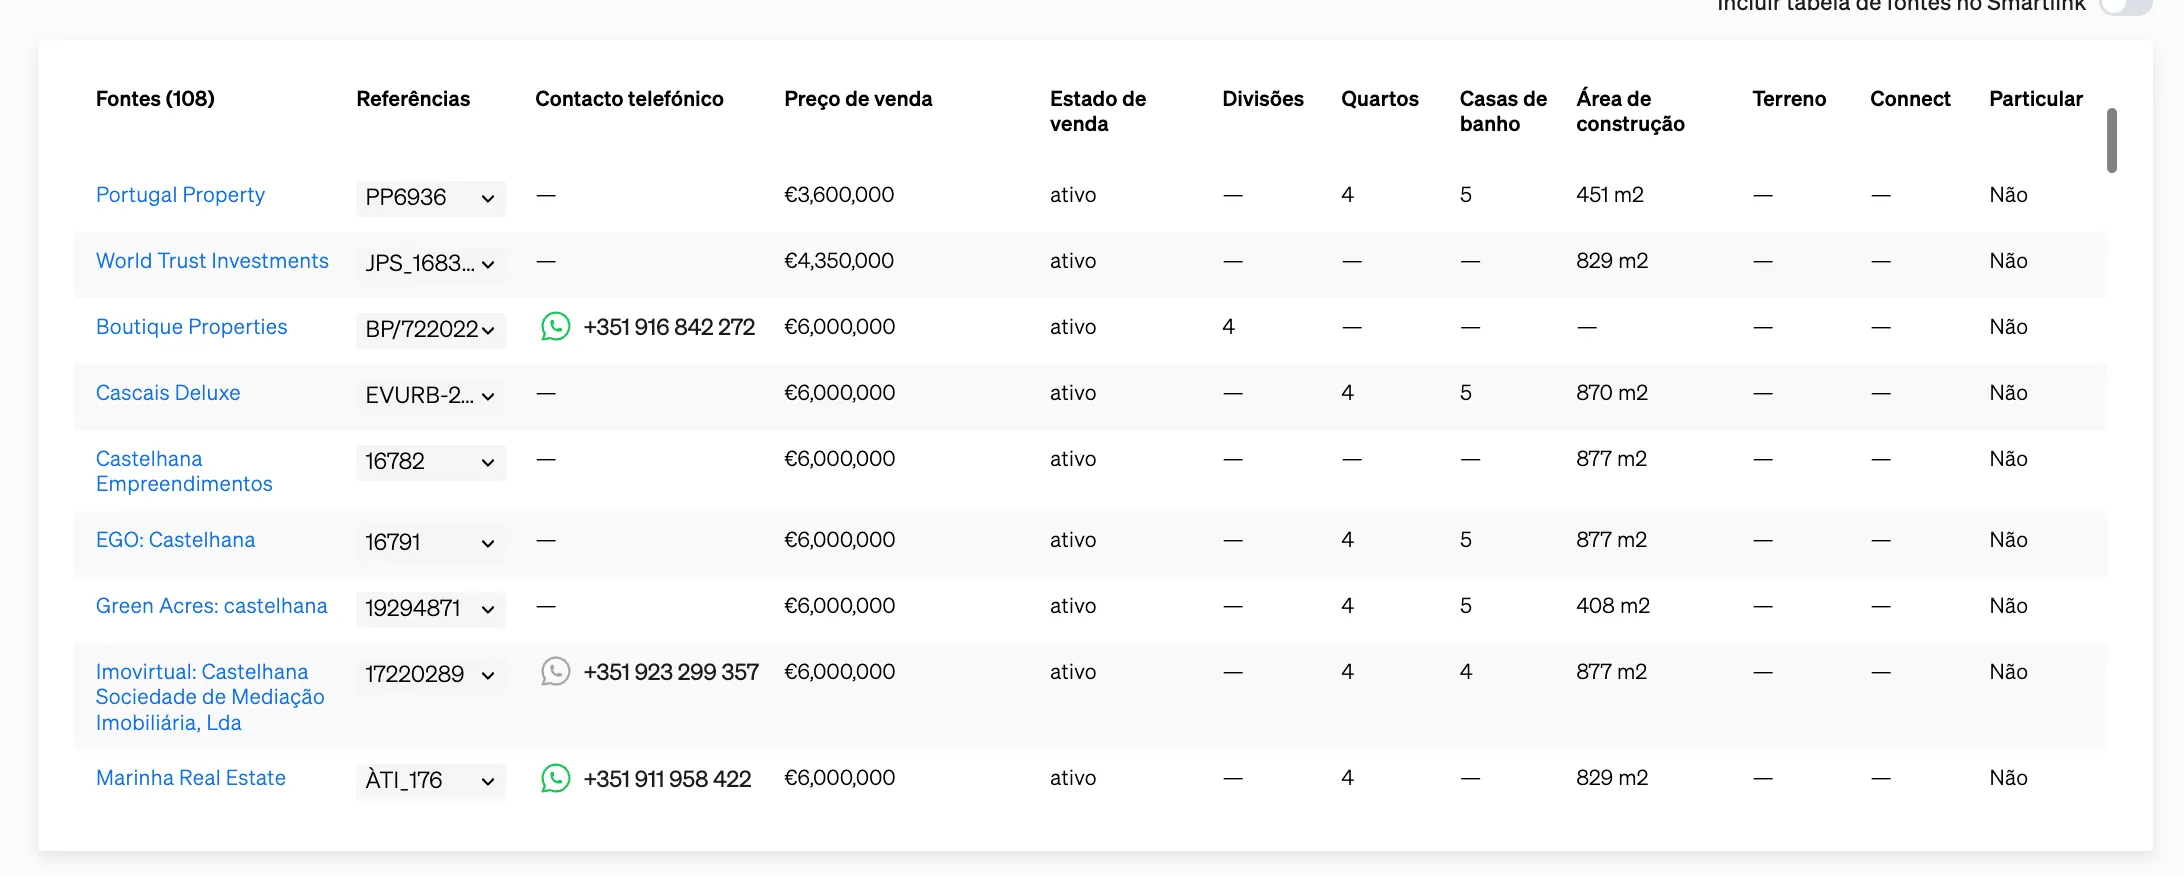Click the Casas de banho column header

[x=1503, y=111]
